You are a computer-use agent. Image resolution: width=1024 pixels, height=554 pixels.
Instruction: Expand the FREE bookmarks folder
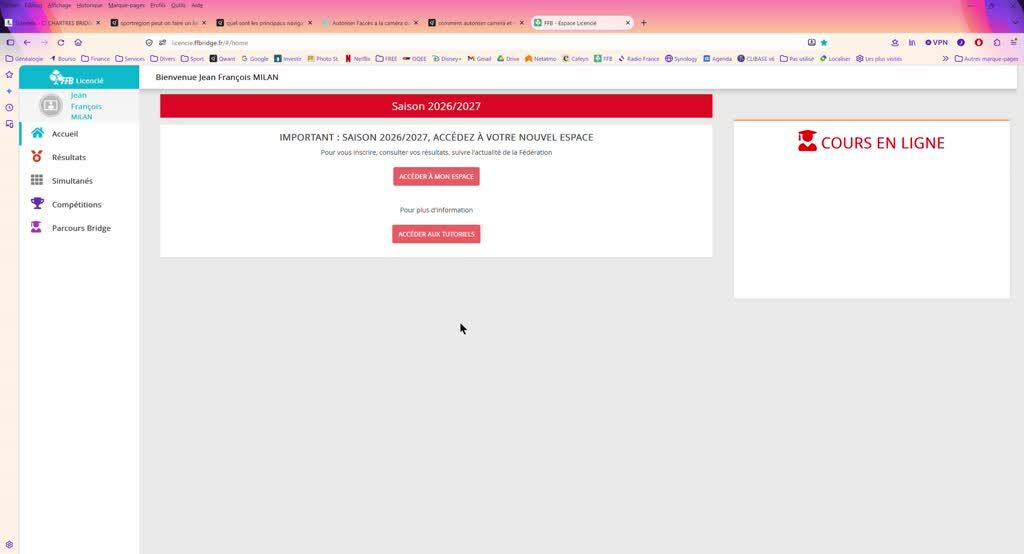(387, 59)
